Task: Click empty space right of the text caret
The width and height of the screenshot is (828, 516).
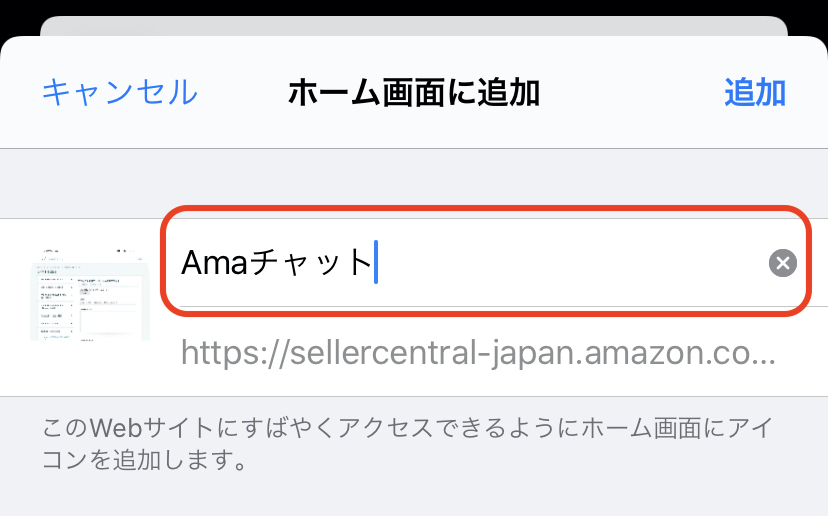Action: (x=560, y=263)
